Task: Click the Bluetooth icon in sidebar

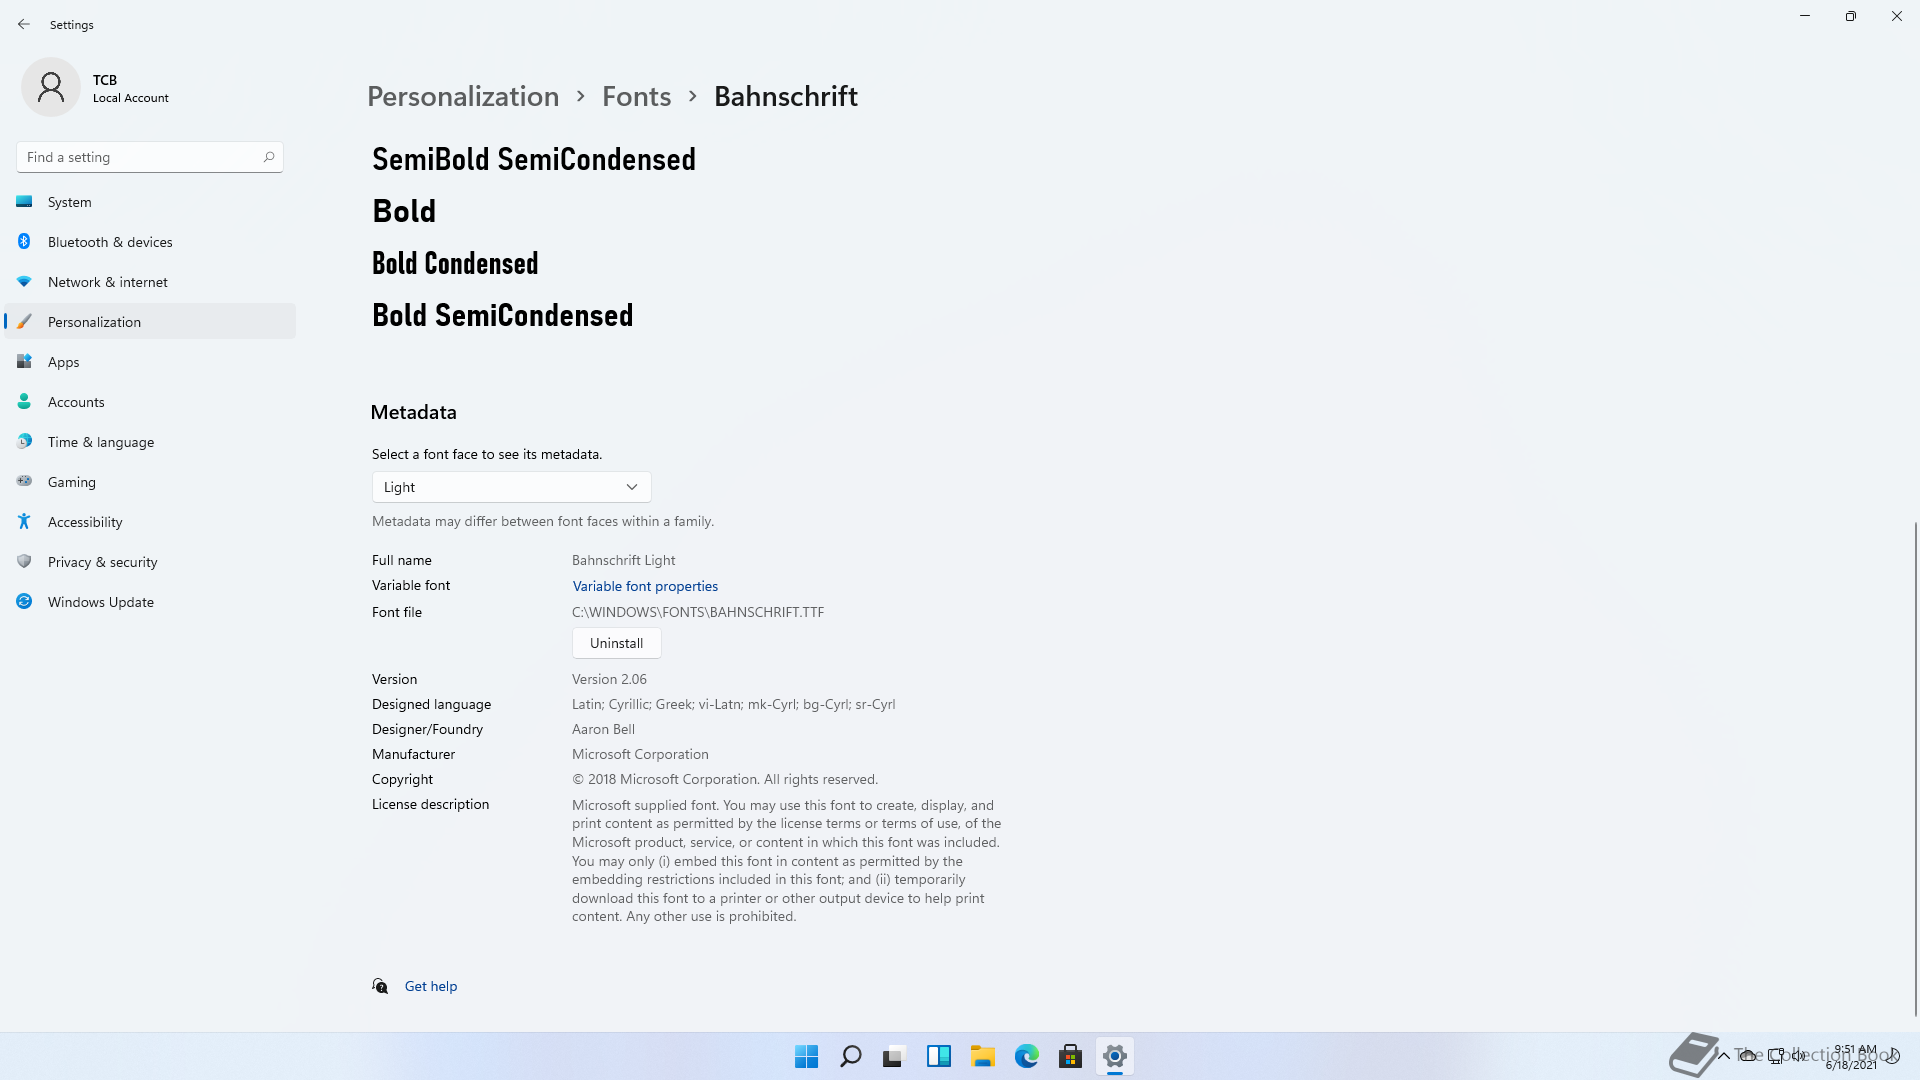Action: [x=24, y=241]
